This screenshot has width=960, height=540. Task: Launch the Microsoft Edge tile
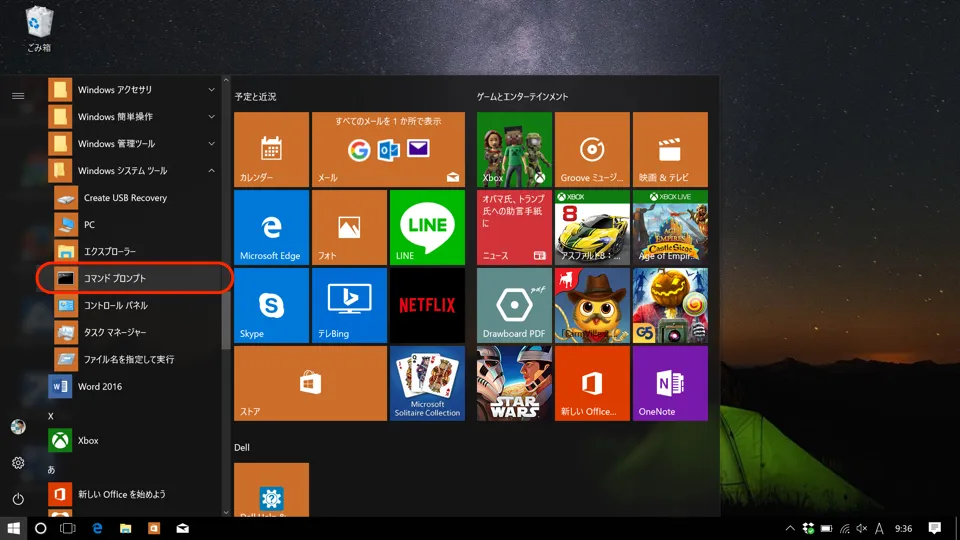271,227
